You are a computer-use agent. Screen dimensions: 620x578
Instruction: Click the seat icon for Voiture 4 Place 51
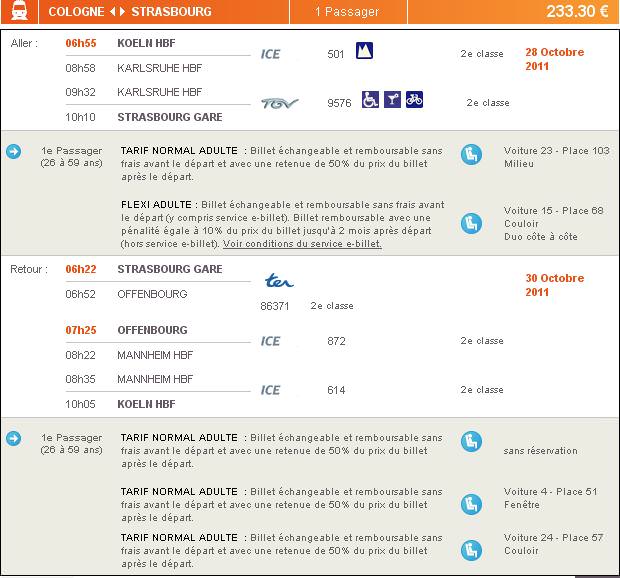click(471, 504)
